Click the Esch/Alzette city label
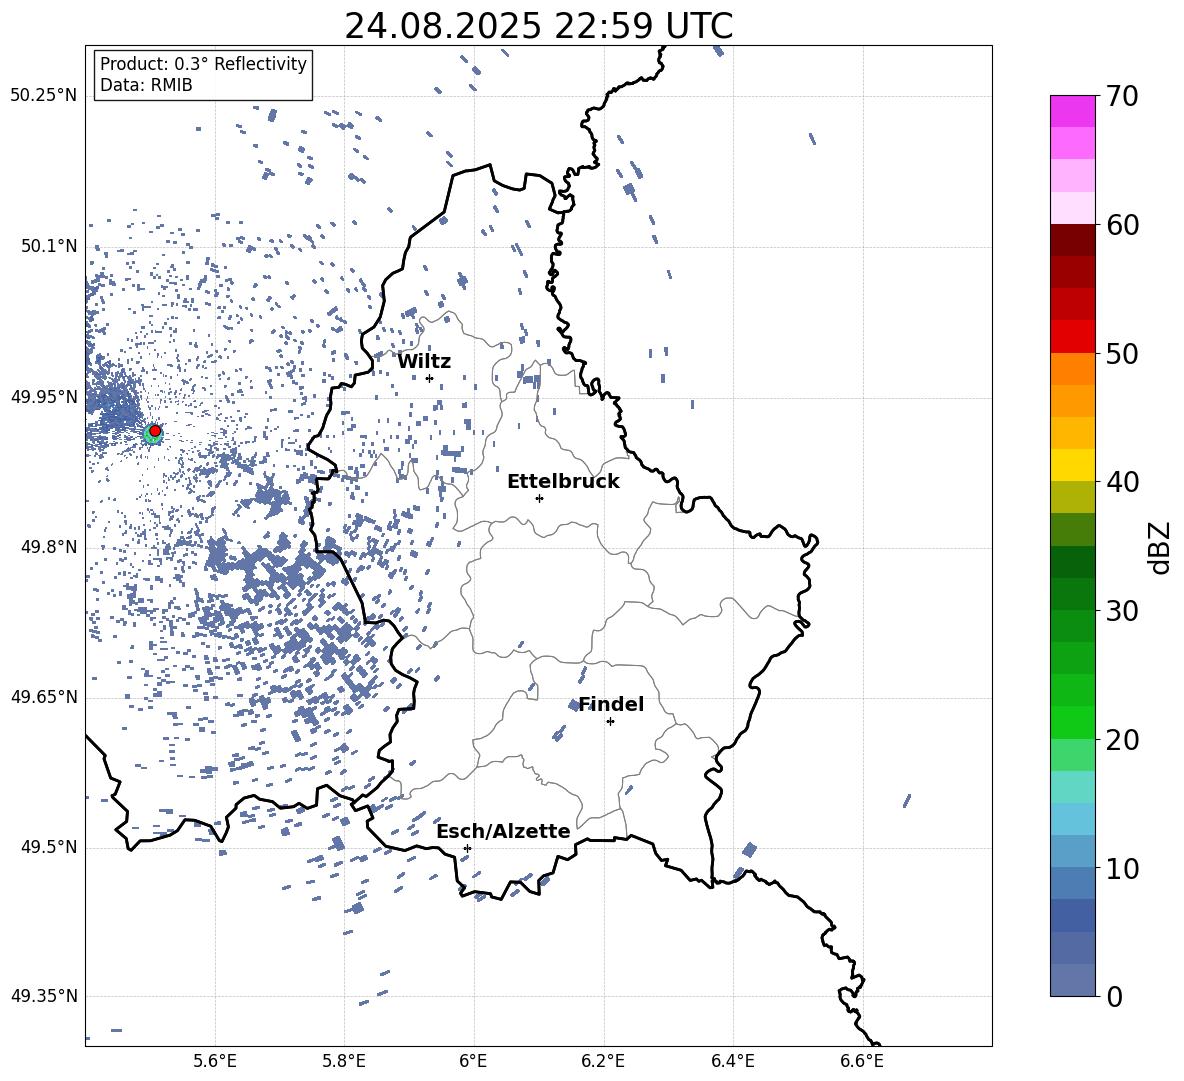The width and height of the screenshot is (1184, 1081). point(504,831)
